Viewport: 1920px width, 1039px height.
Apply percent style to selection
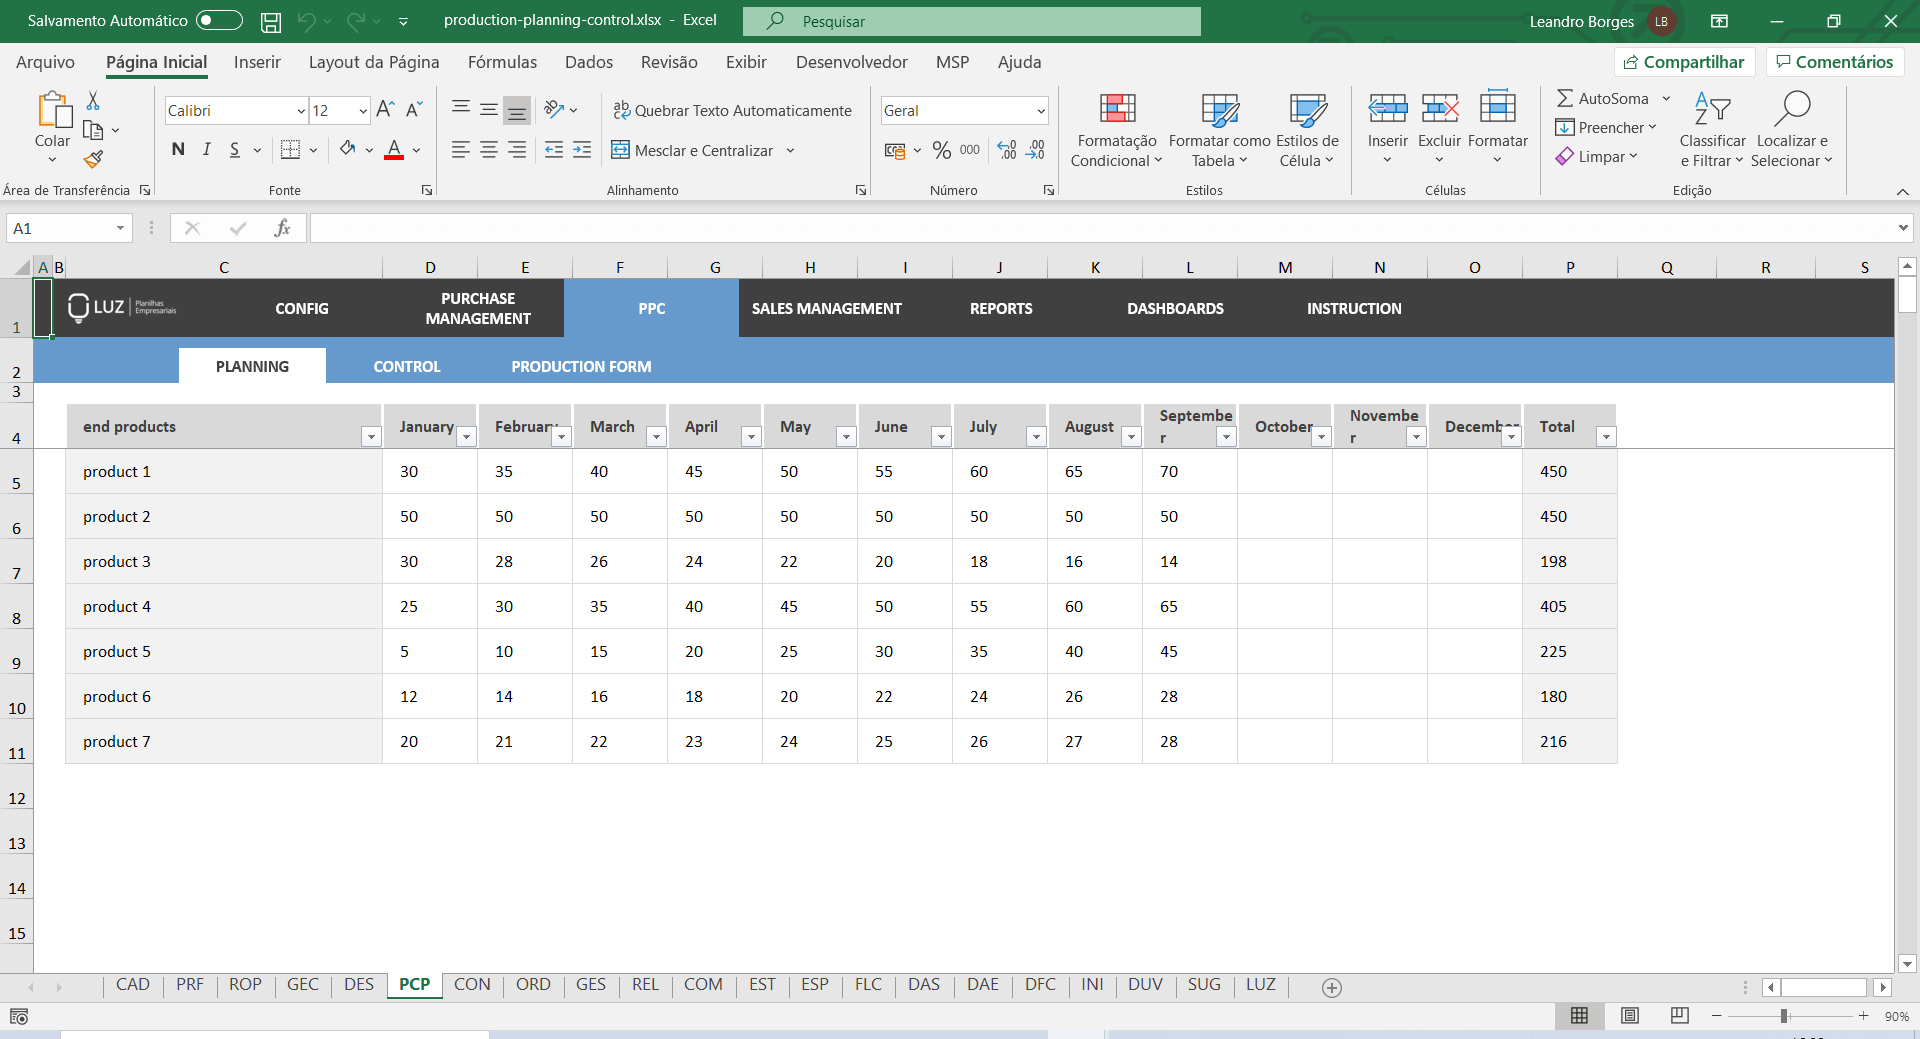pyautogui.click(x=940, y=150)
